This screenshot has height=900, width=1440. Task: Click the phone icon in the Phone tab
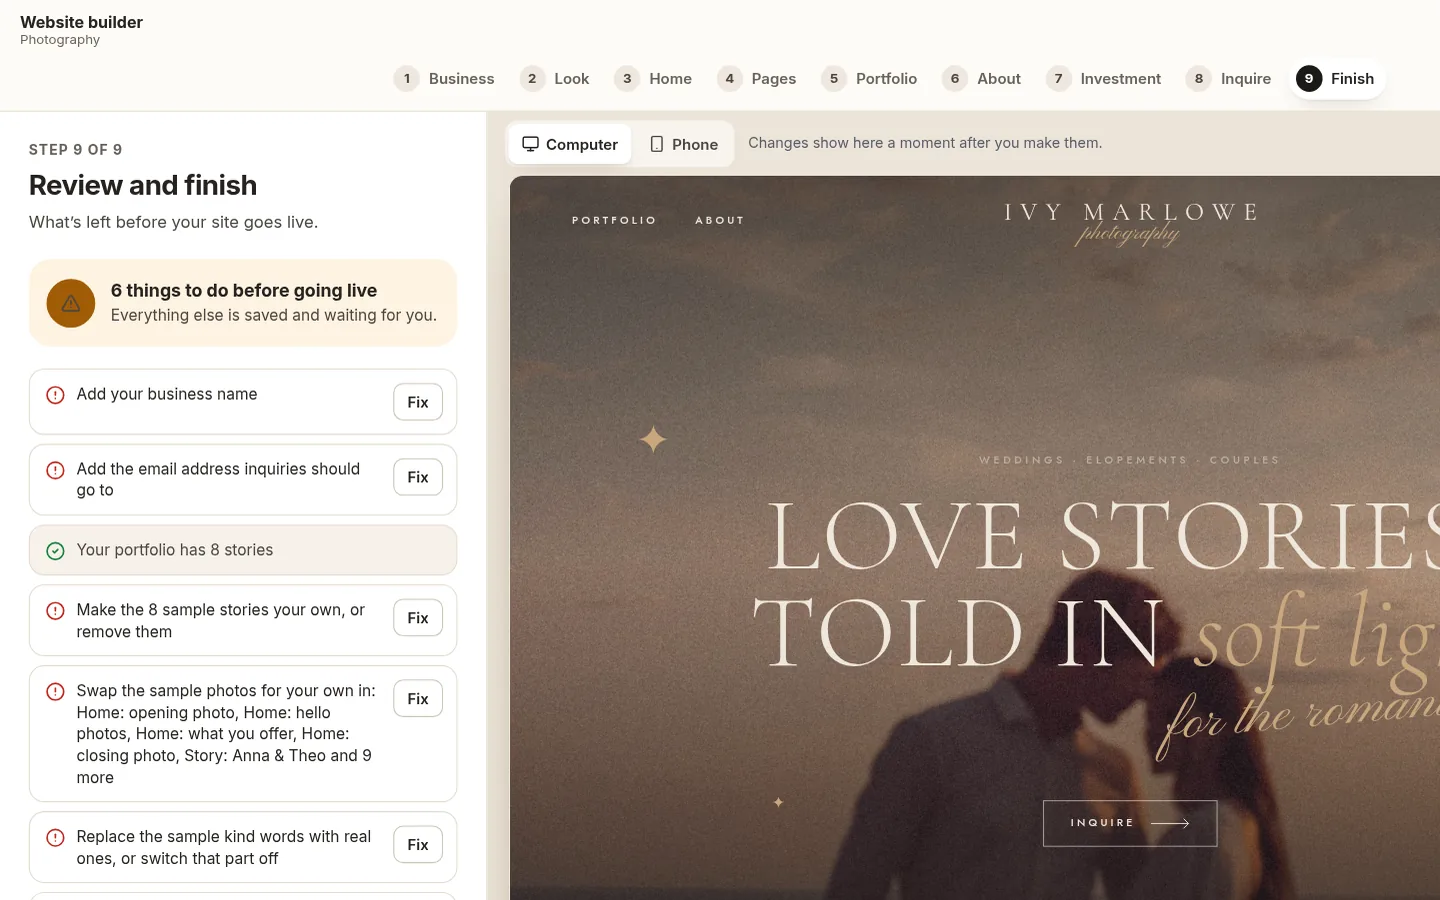pyautogui.click(x=657, y=144)
